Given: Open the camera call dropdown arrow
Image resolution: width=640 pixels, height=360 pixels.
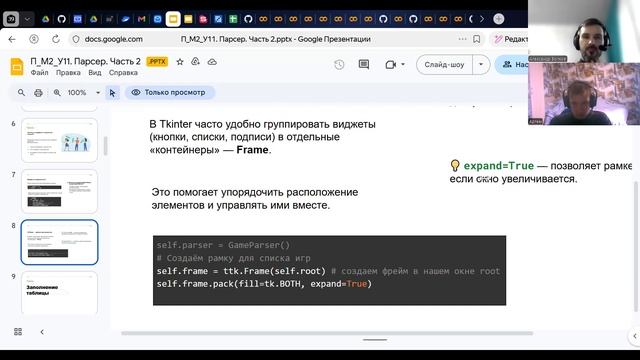Looking at the screenshot, I should click(403, 64).
